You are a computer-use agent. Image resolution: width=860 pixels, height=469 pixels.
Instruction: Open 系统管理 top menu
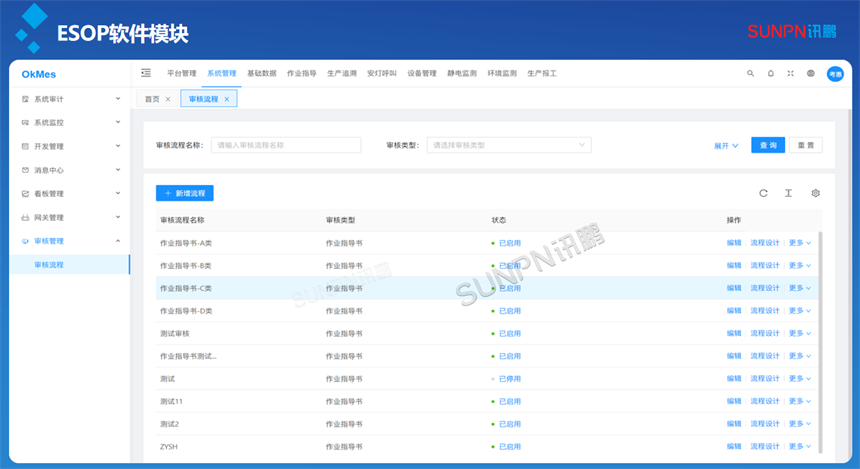(x=222, y=74)
